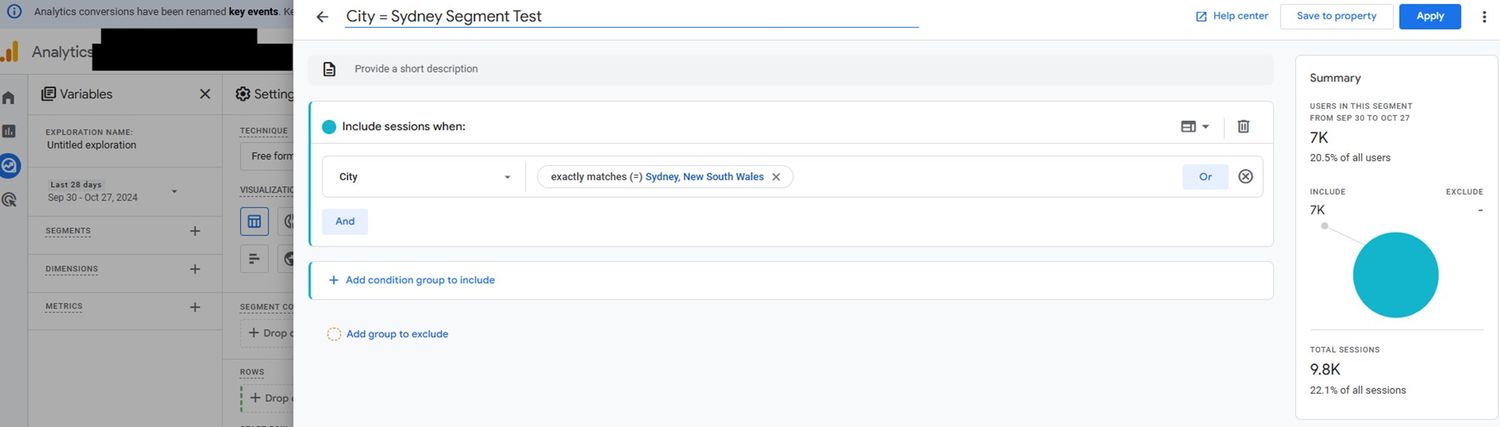
Task: Click the METRICS section label
Action: point(64,307)
